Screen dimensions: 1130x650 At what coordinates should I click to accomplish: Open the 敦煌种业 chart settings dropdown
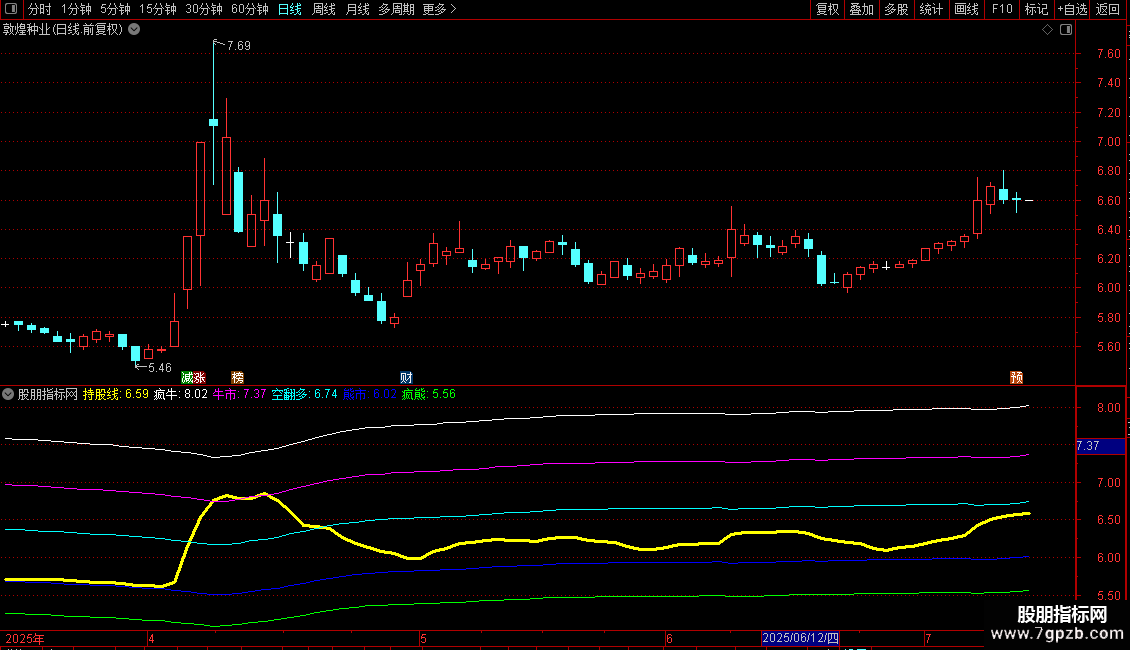point(134,30)
